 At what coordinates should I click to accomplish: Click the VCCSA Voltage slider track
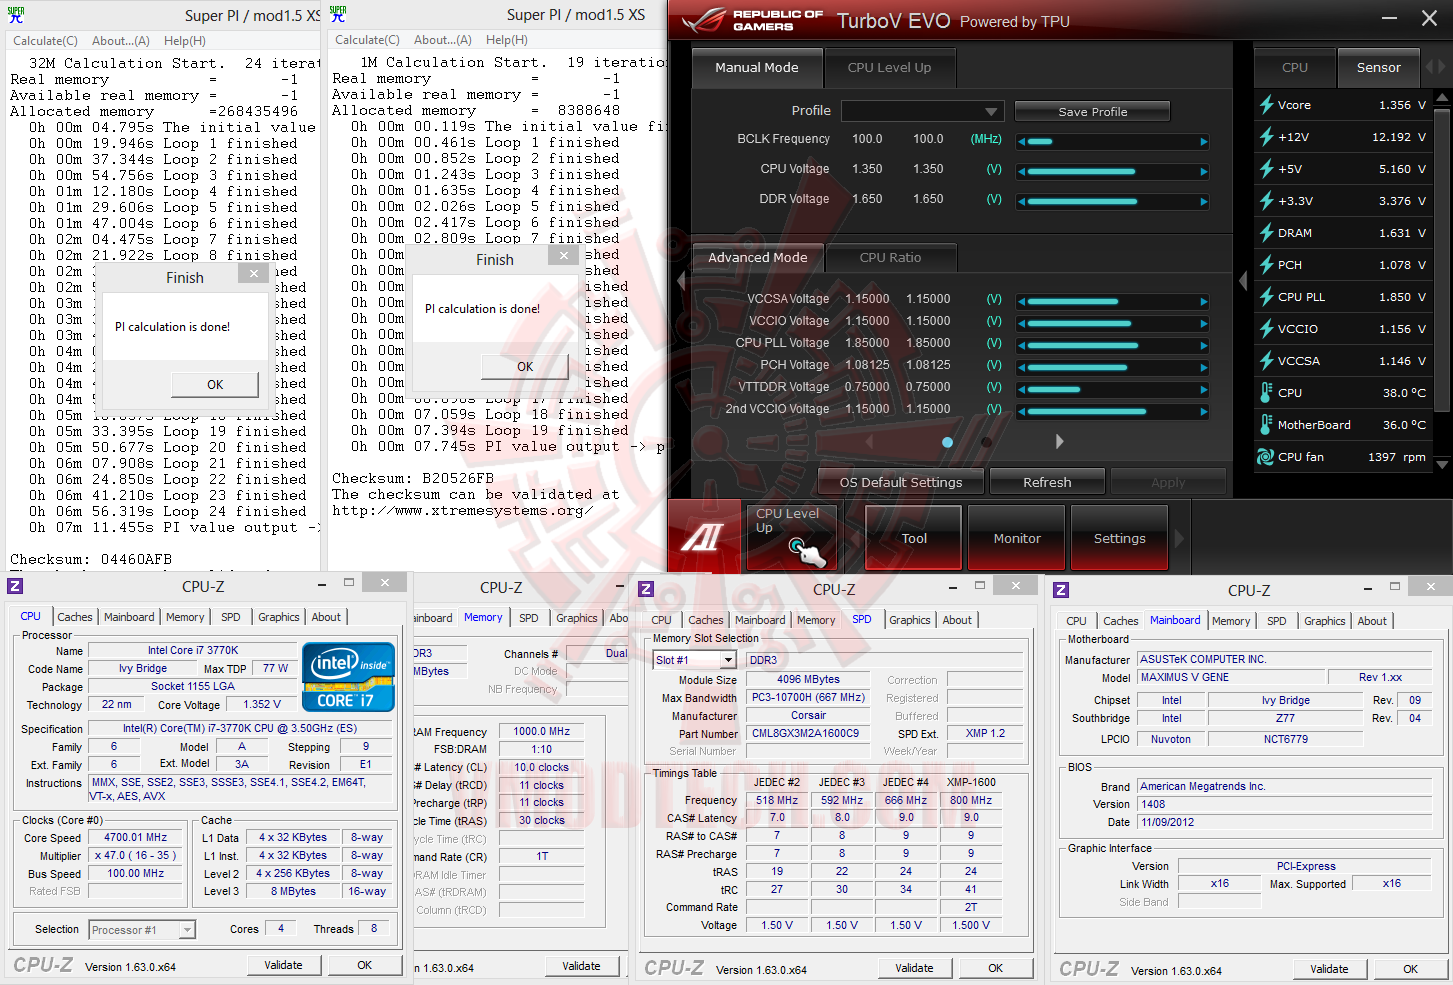click(x=1113, y=301)
